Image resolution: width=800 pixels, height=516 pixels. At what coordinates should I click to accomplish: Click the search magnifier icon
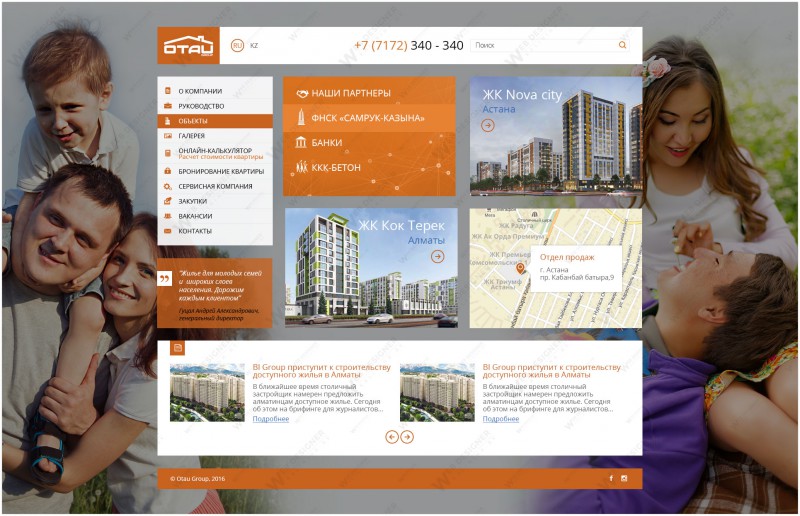(x=622, y=45)
